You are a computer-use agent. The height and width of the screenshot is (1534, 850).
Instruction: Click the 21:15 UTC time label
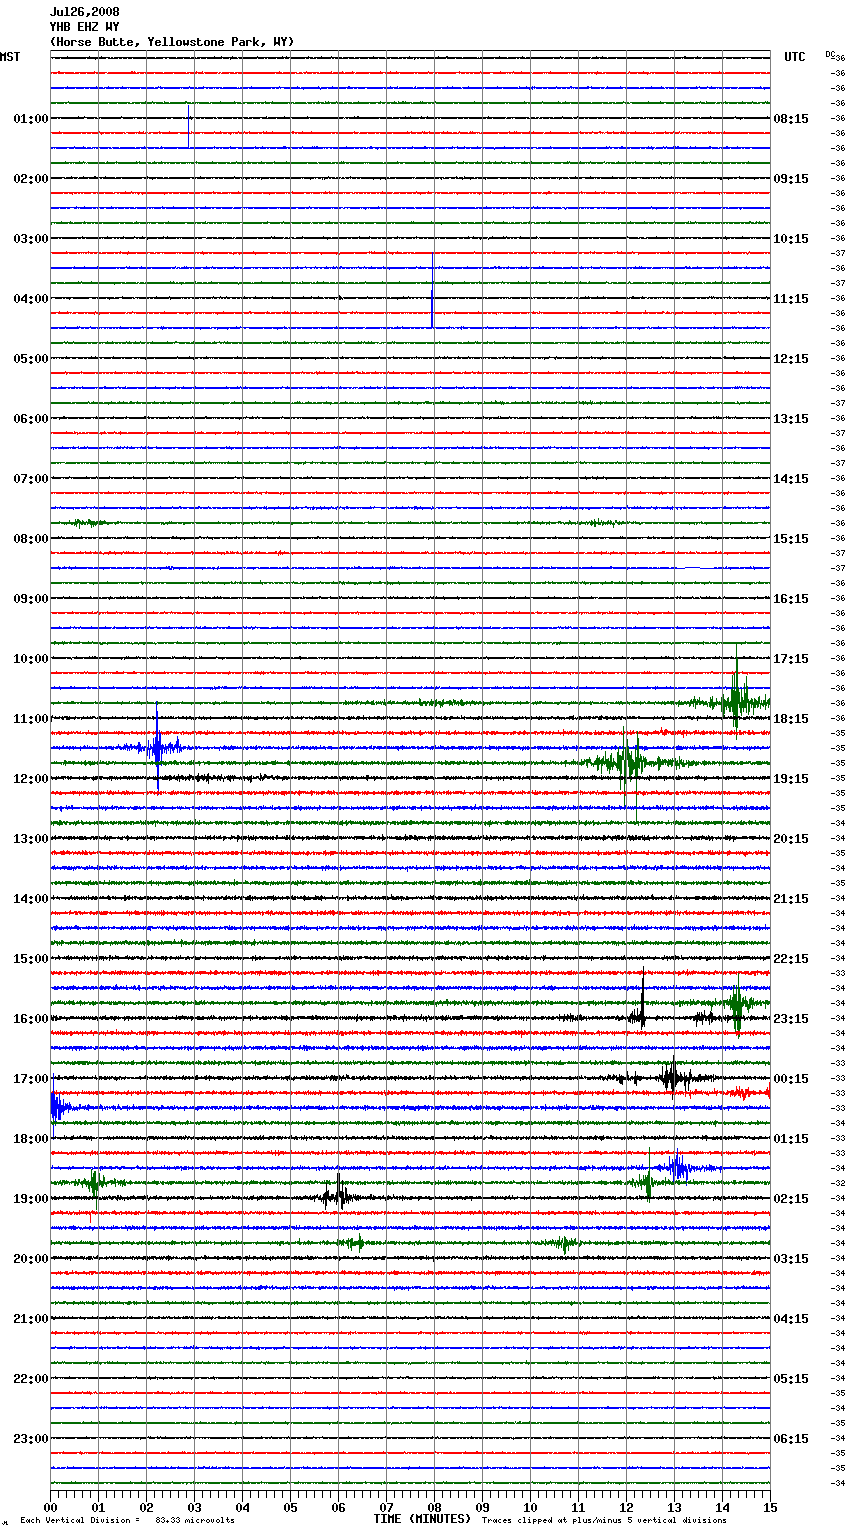[791, 899]
